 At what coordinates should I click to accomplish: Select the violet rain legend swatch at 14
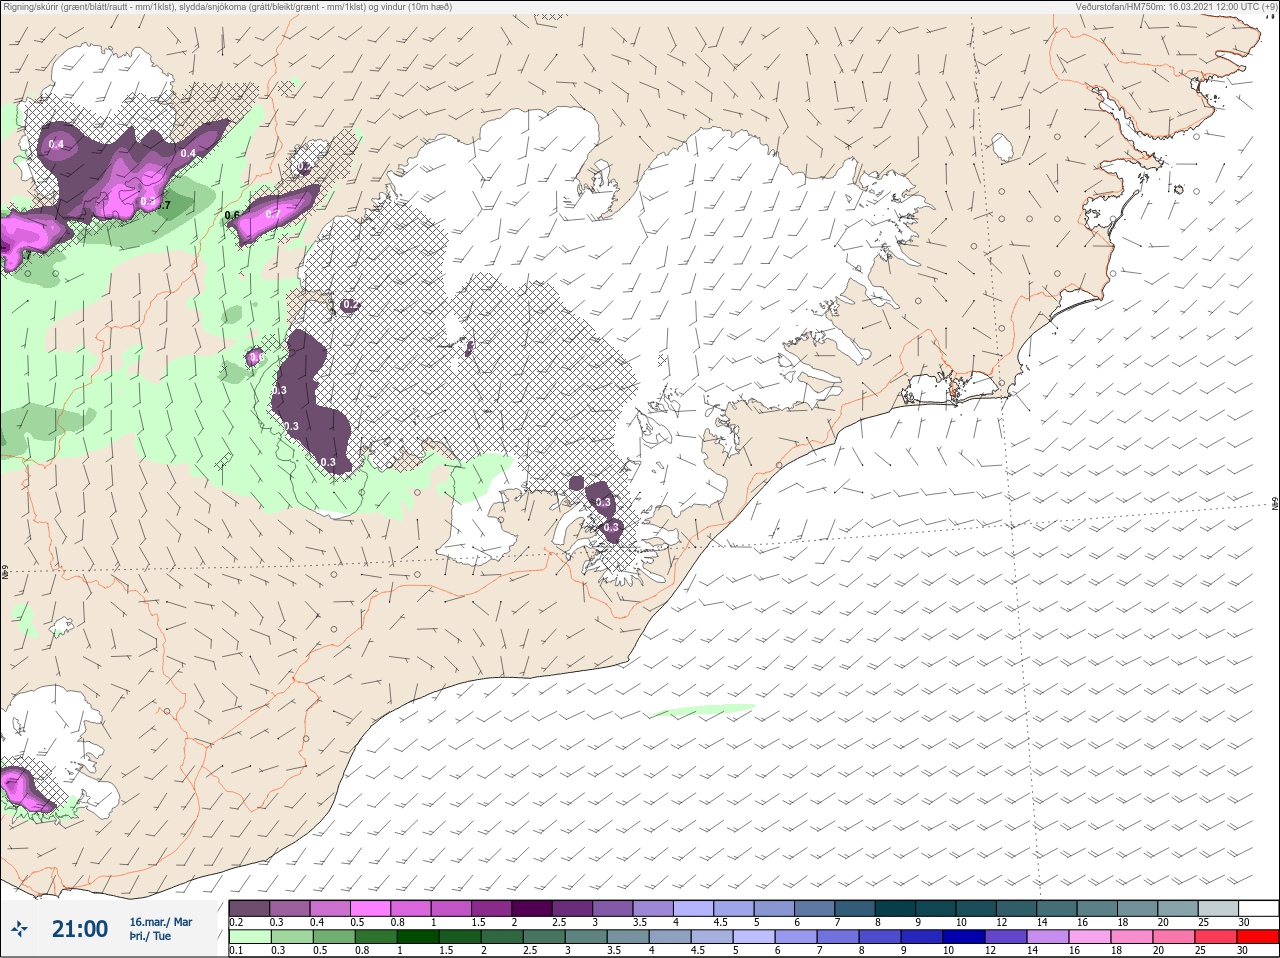1048,937
